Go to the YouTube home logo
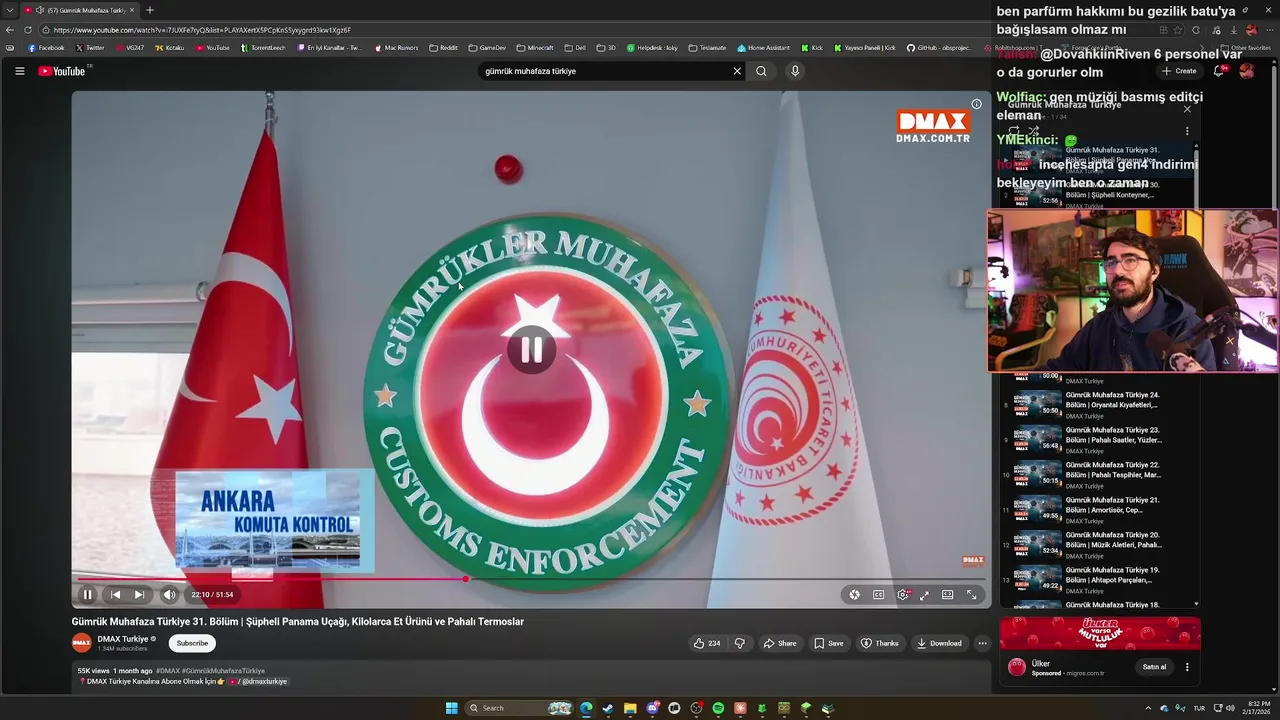Viewport: 1280px width, 720px height. [x=62, y=71]
